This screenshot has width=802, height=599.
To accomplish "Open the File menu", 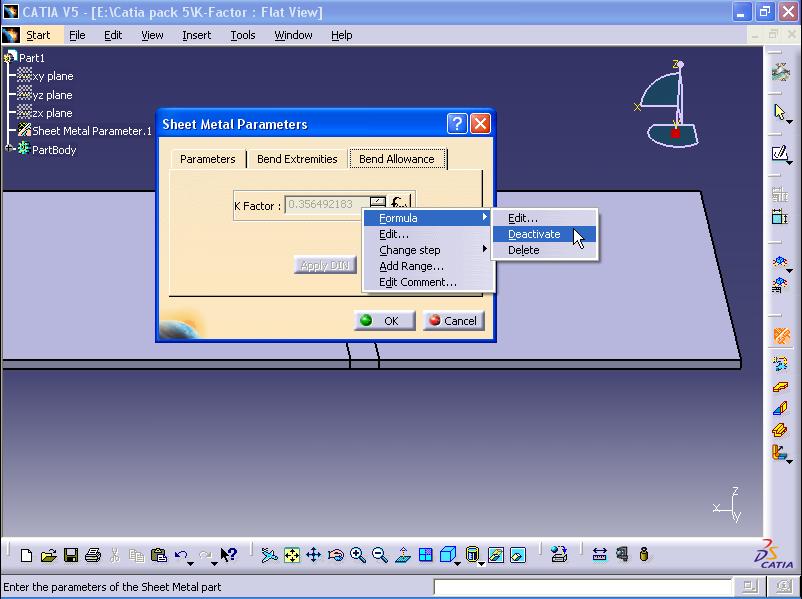I will tap(77, 35).
